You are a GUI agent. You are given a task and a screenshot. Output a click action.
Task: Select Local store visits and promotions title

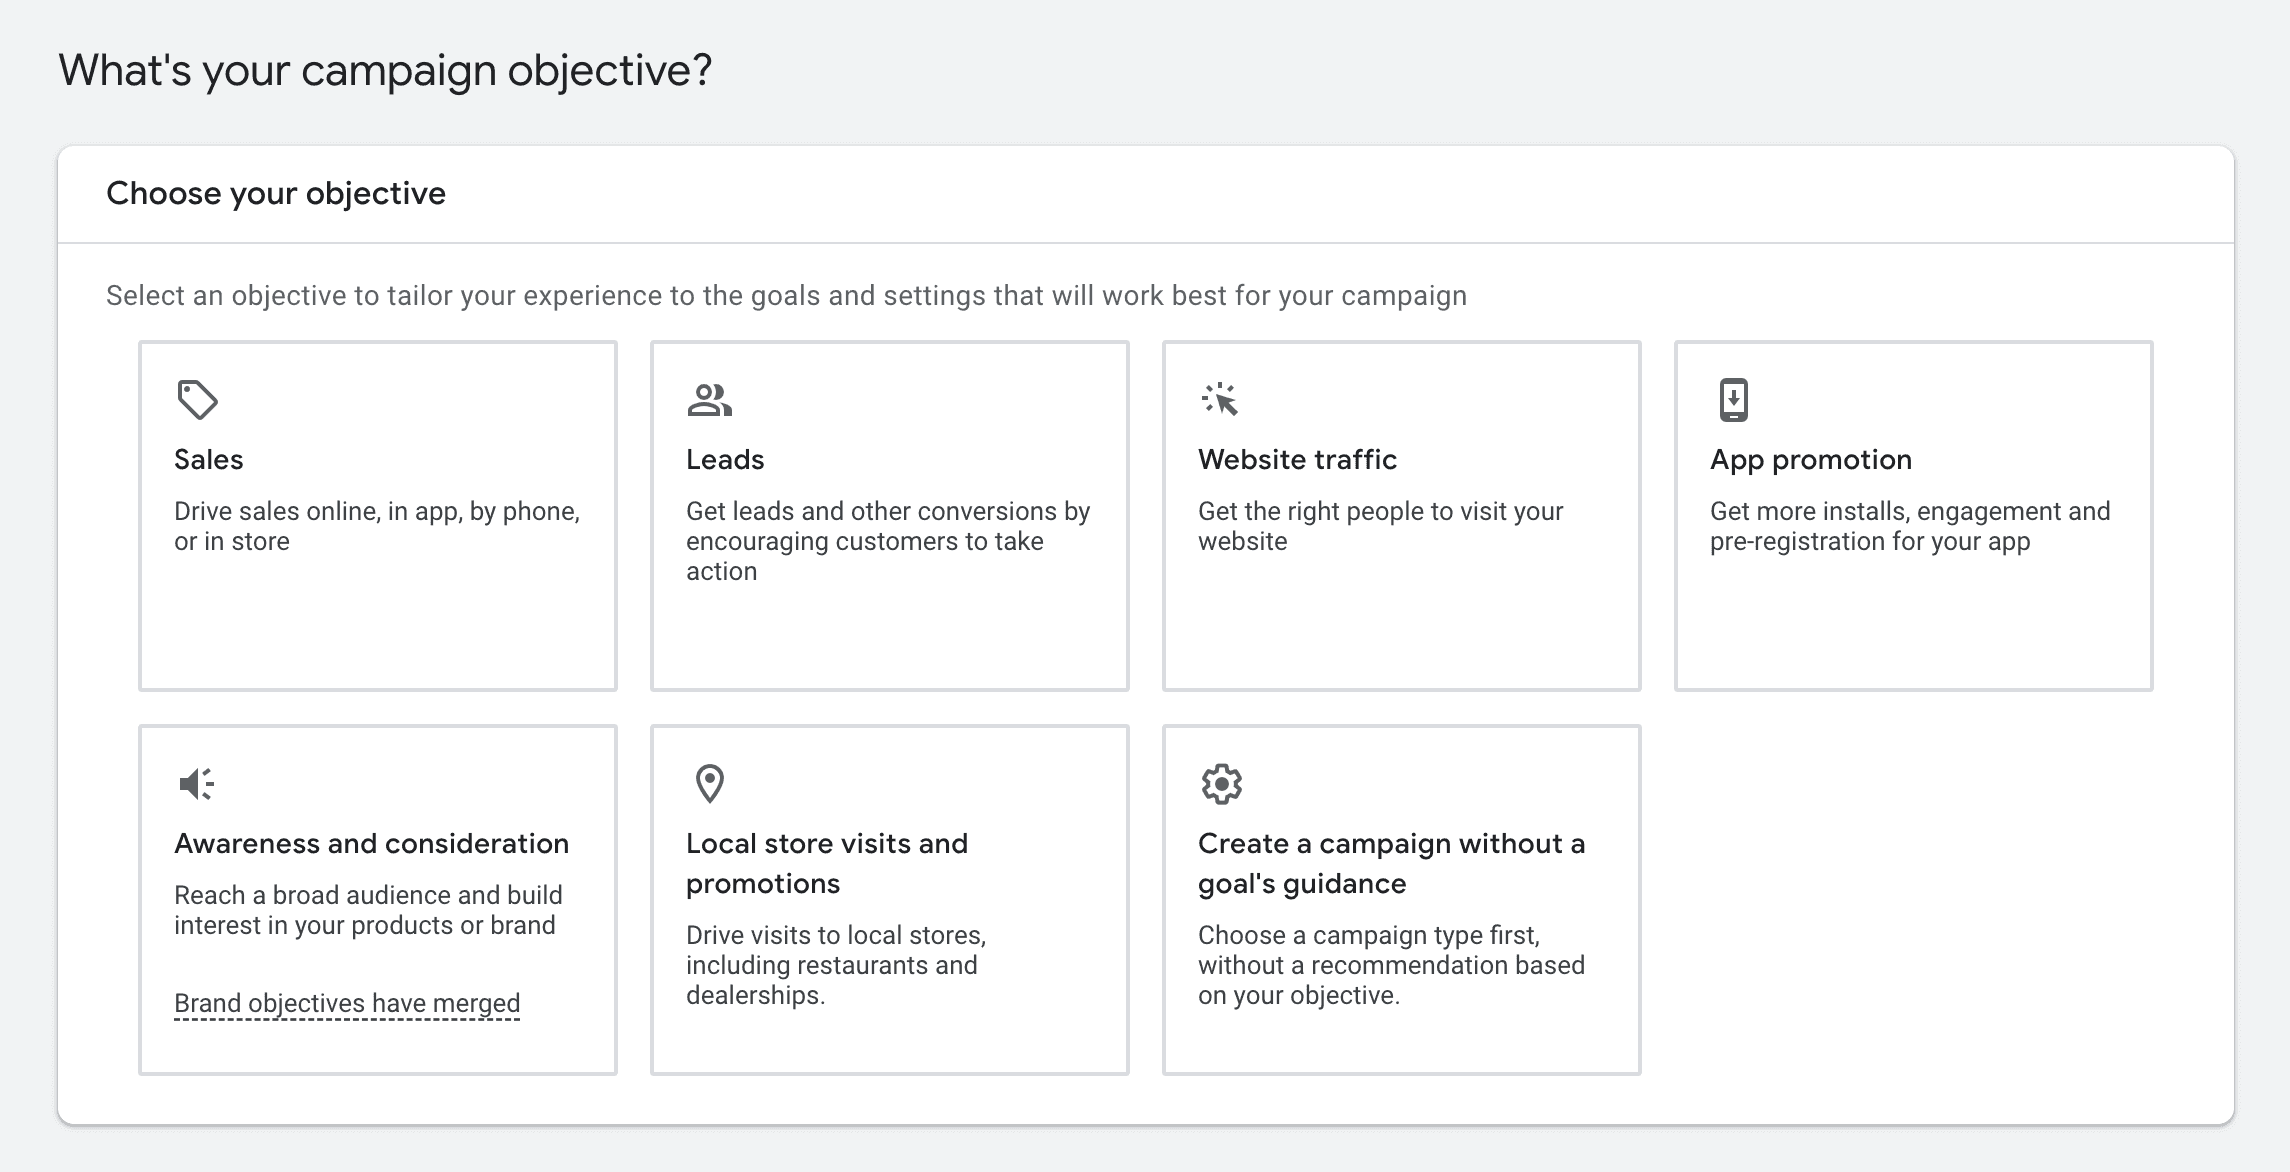(x=826, y=863)
